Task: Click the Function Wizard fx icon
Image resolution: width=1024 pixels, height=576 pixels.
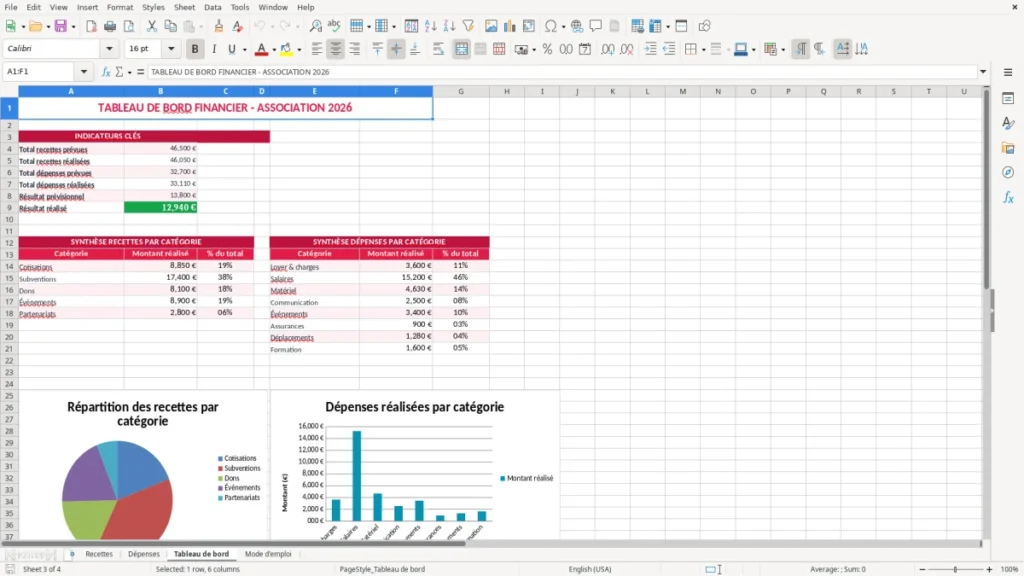Action: (106, 72)
